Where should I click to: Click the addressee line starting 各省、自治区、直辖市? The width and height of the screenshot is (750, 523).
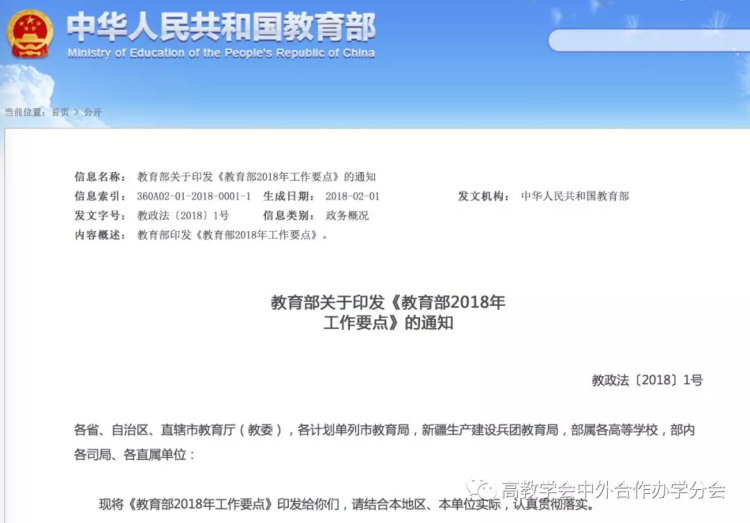click(x=384, y=430)
